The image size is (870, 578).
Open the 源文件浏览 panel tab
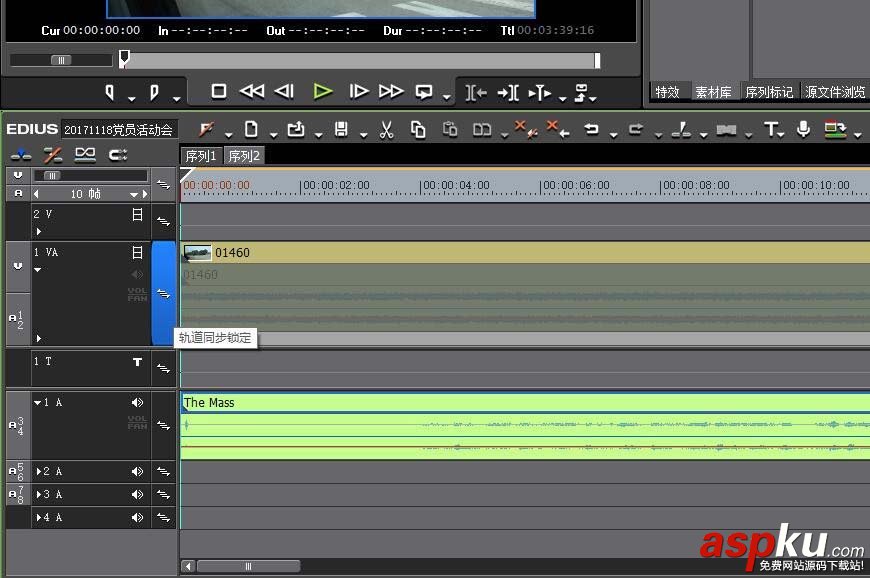click(835, 92)
